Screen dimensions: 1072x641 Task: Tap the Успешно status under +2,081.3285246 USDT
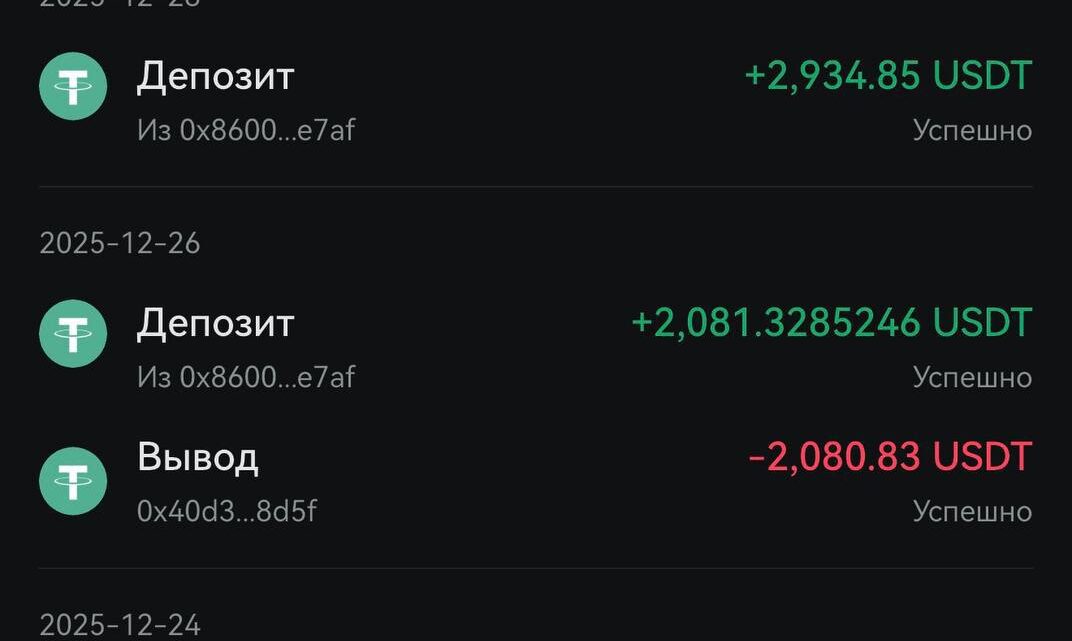click(971, 377)
